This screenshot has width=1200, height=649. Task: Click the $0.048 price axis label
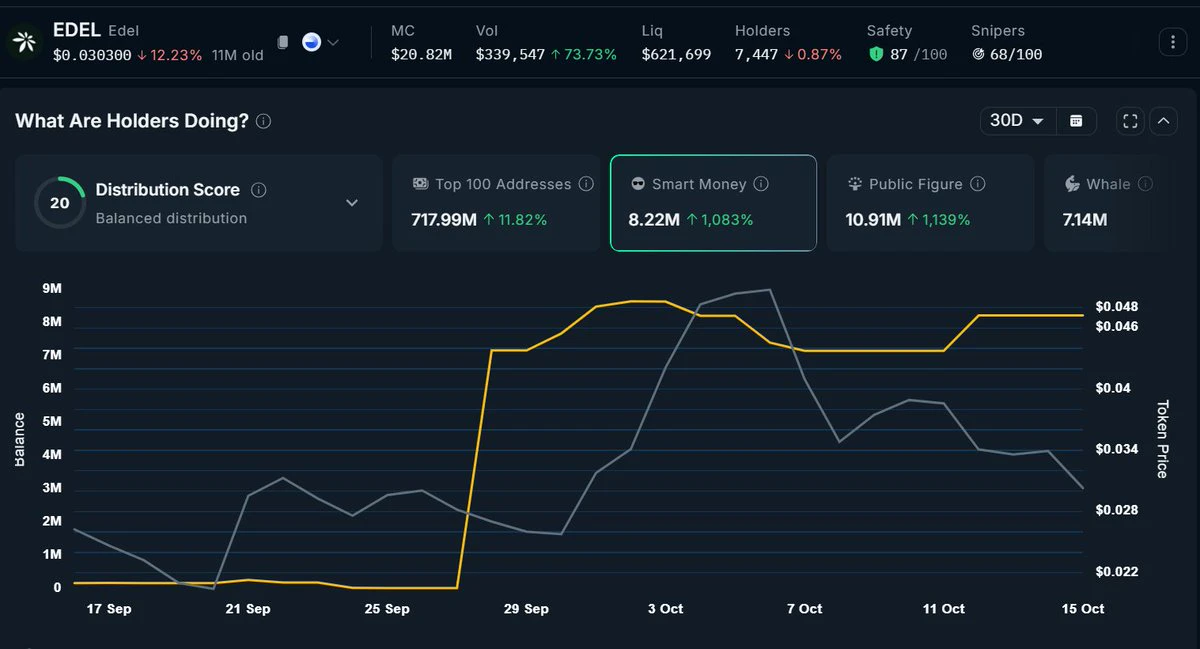(x=1116, y=306)
